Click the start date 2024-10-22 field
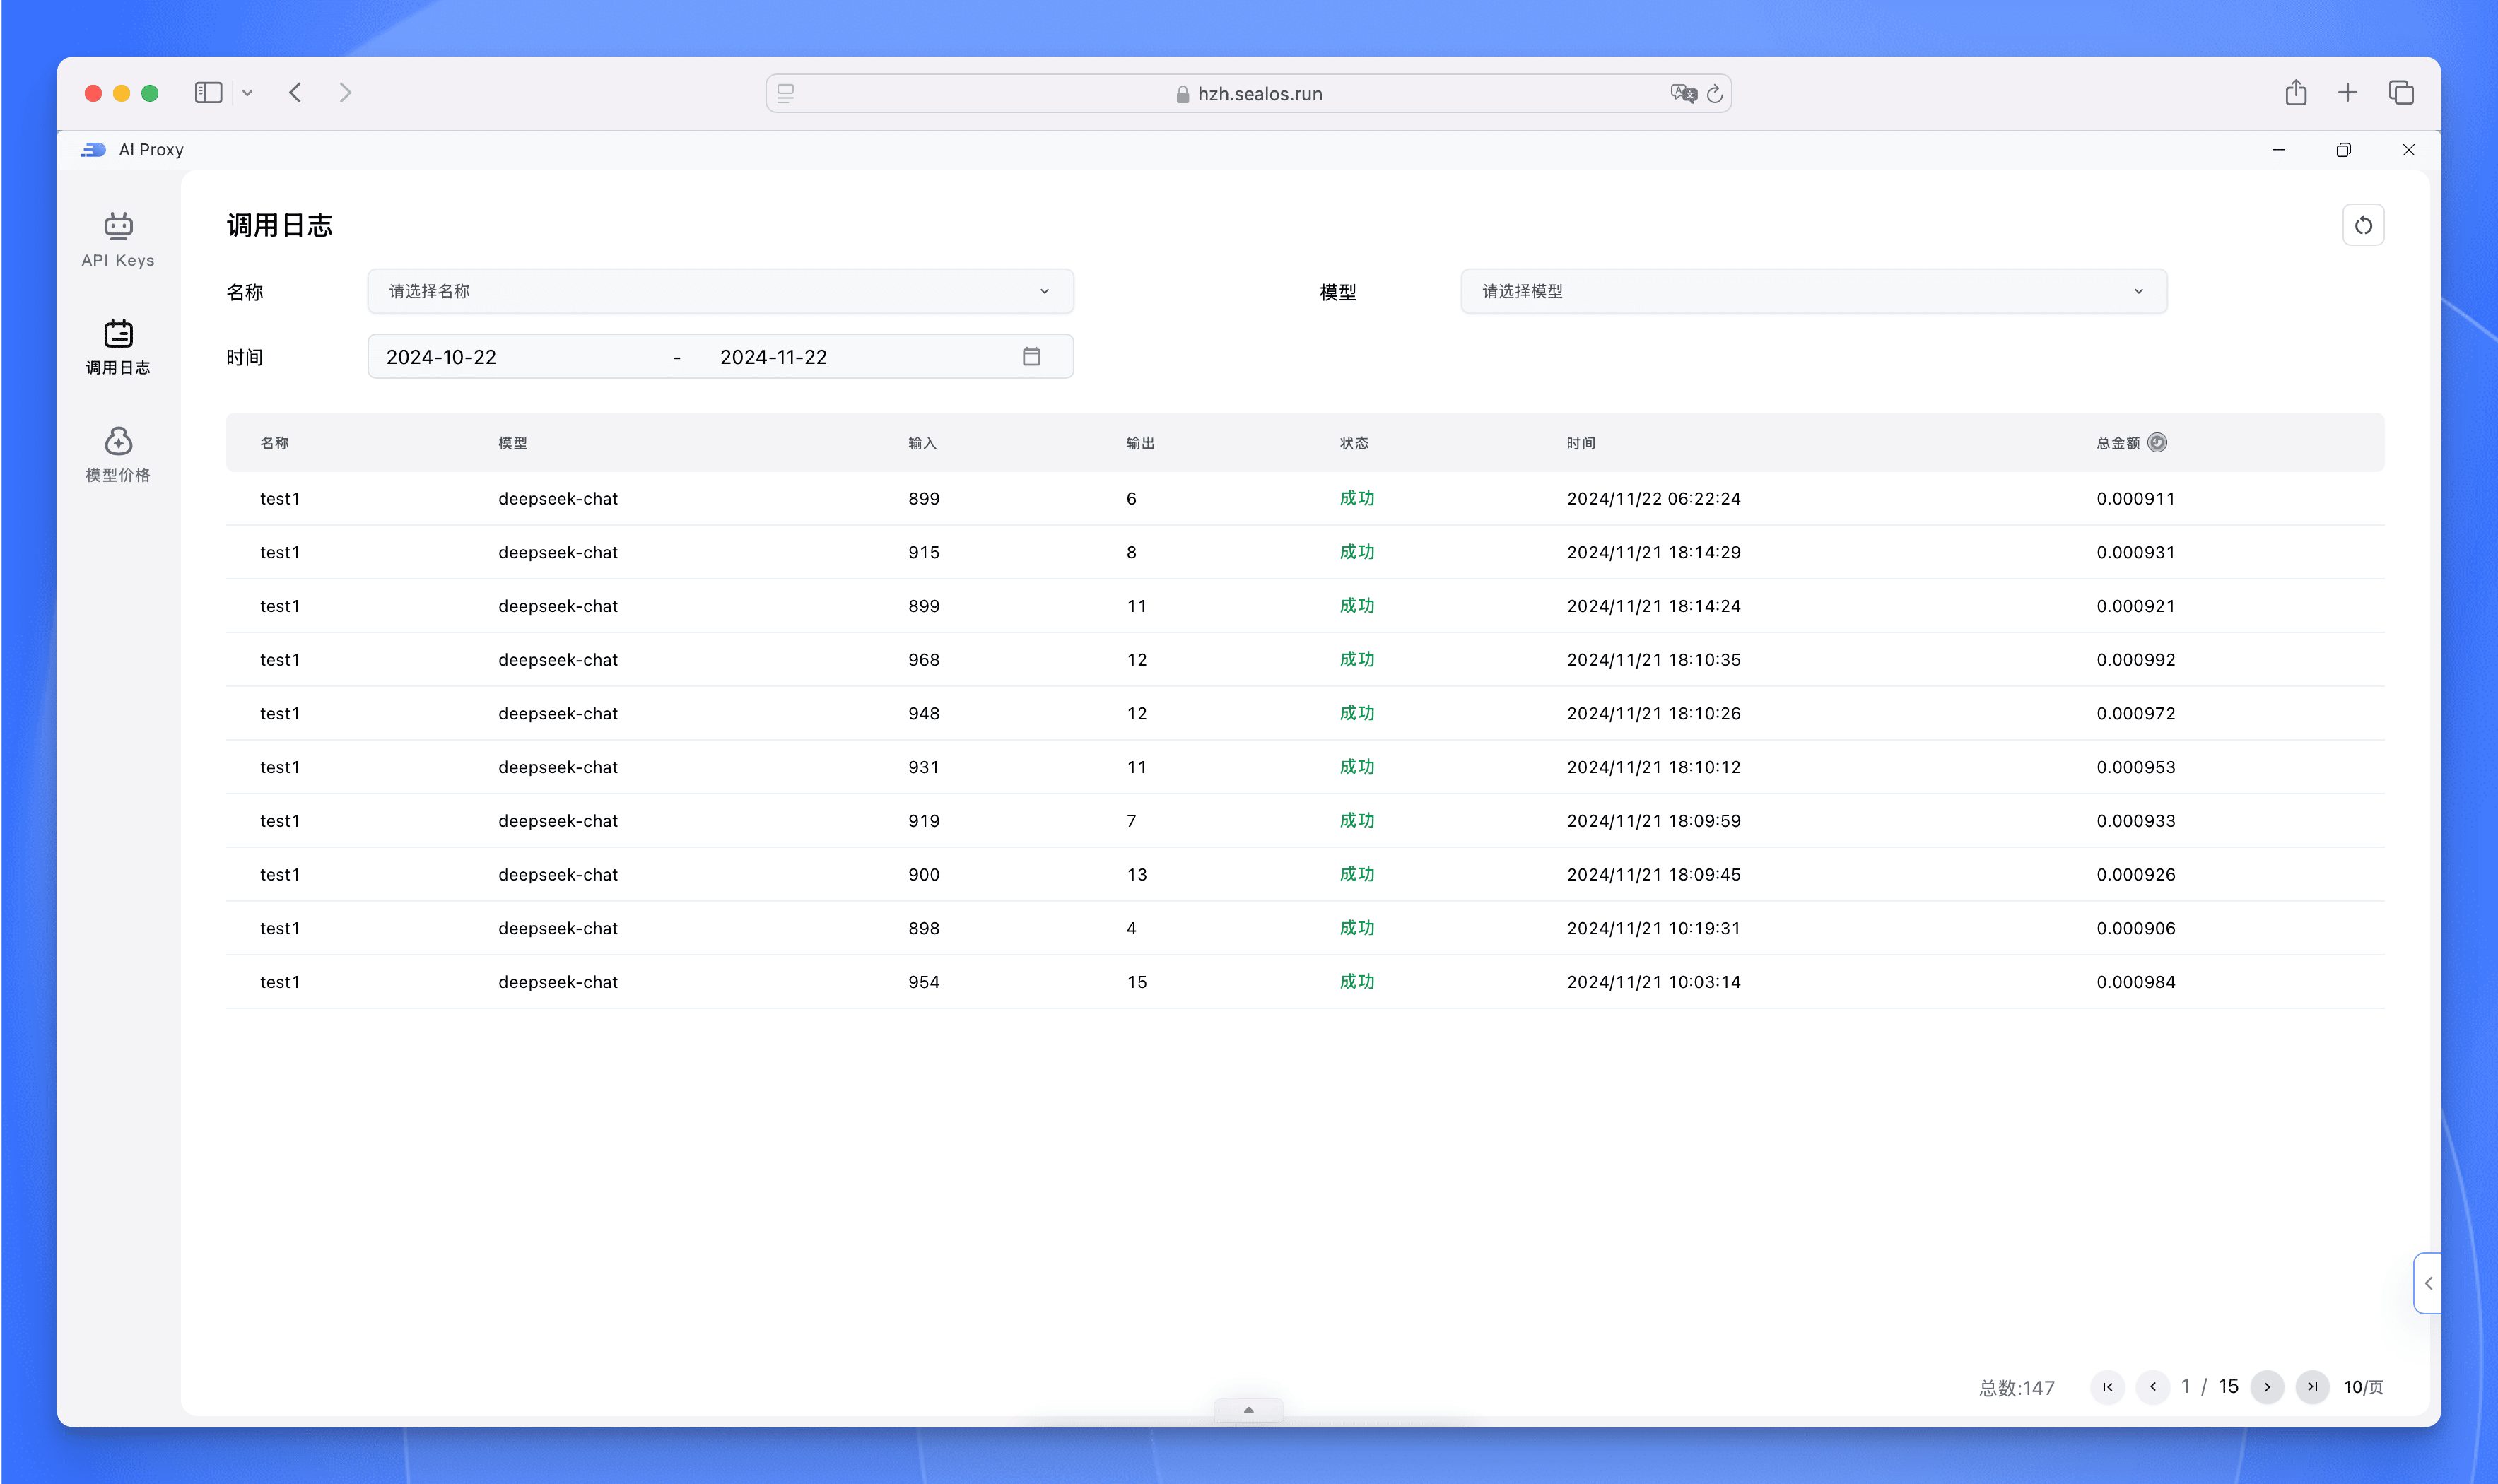2498x1484 pixels. coord(441,357)
